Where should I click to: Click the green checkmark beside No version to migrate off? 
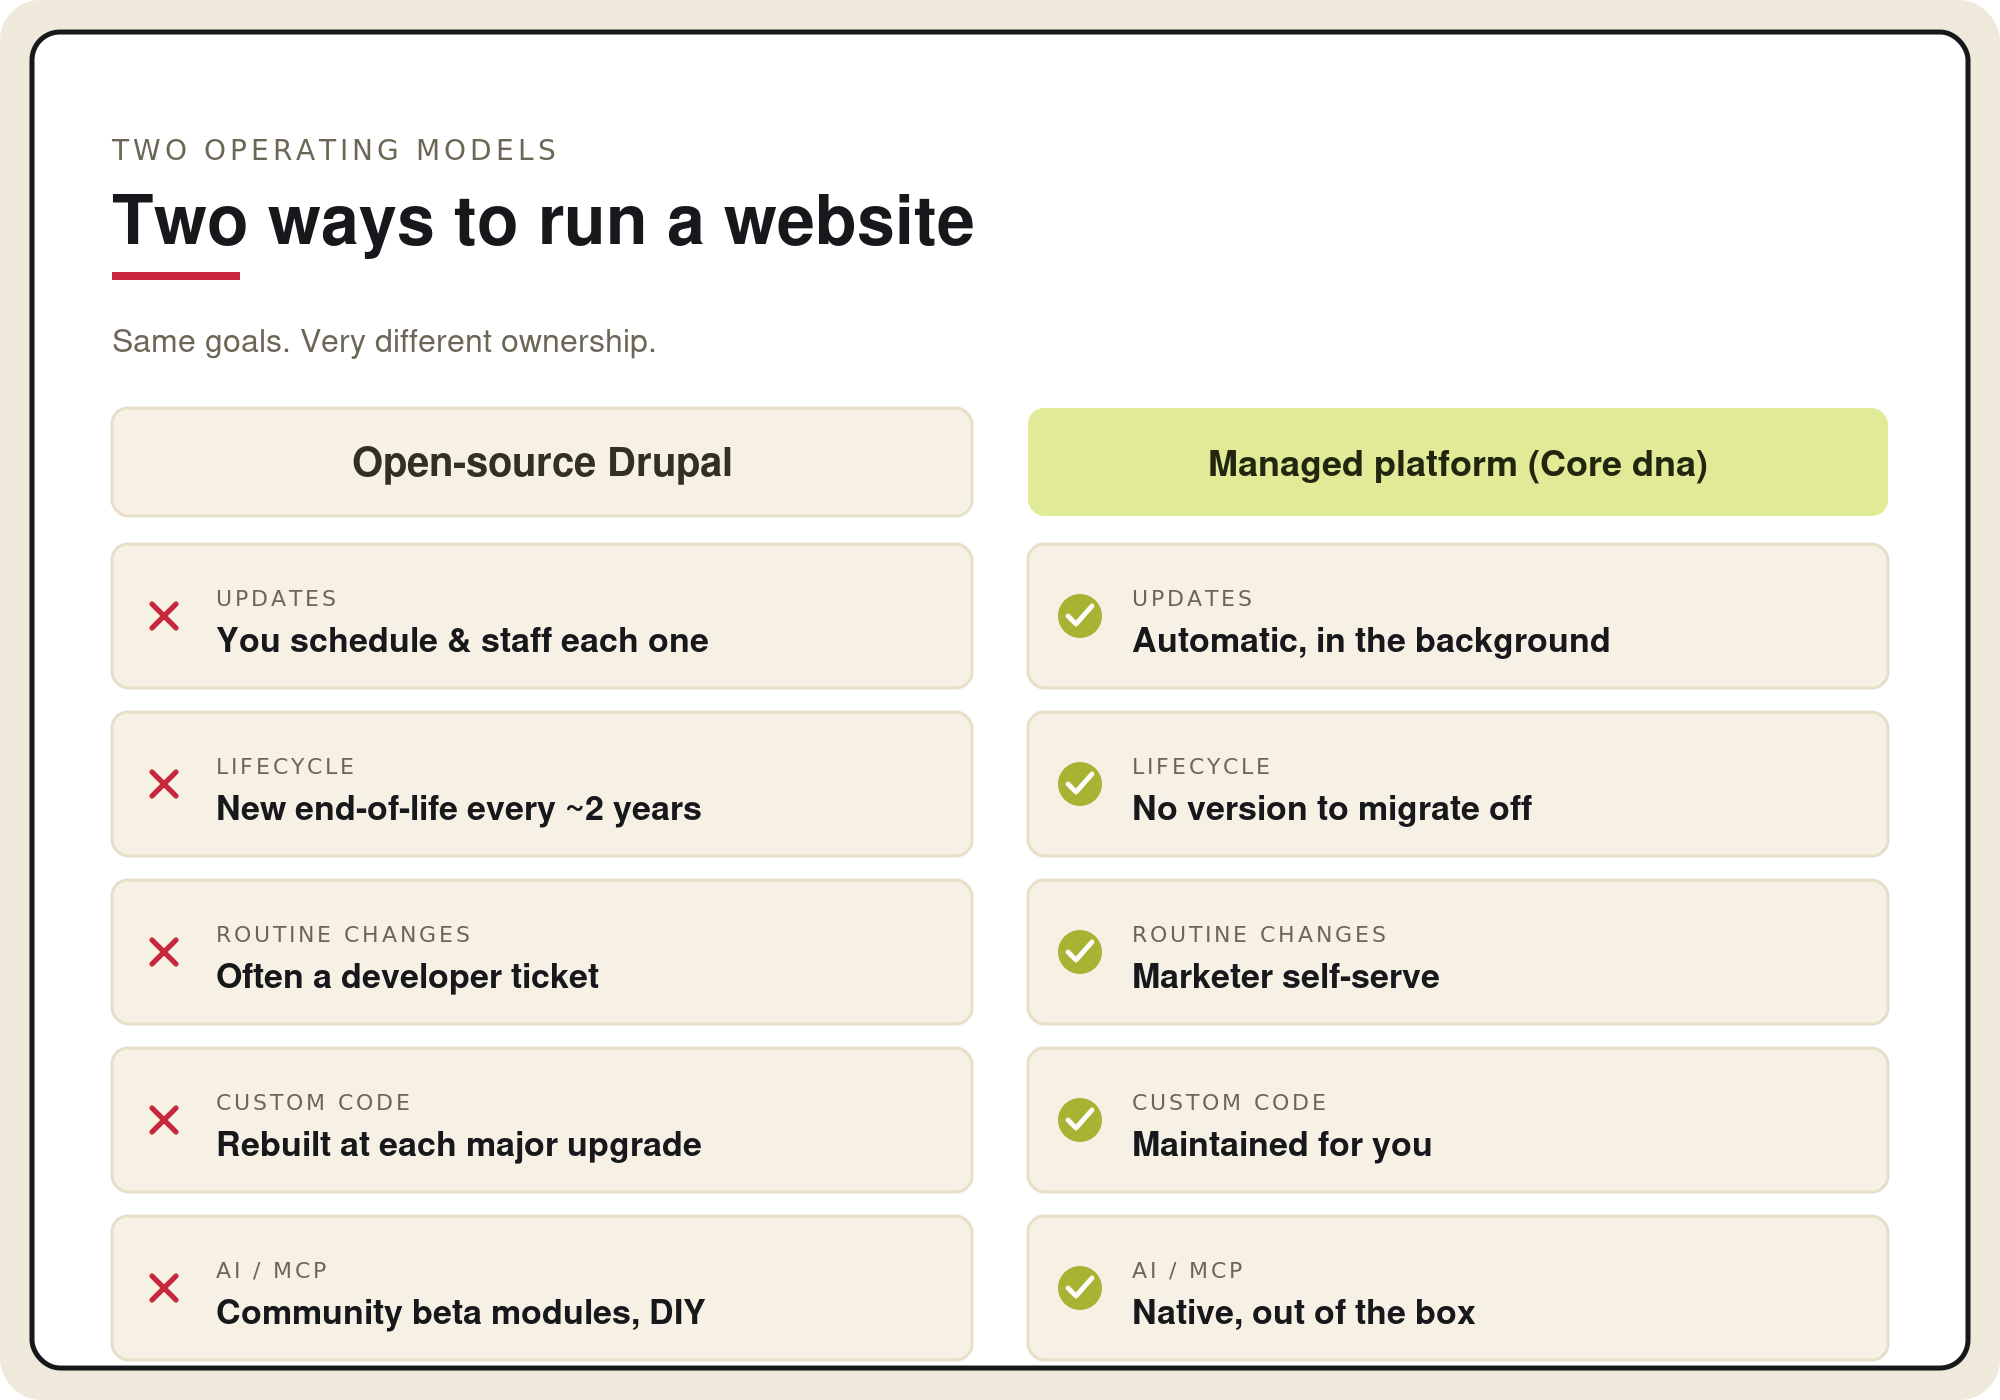point(1080,784)
